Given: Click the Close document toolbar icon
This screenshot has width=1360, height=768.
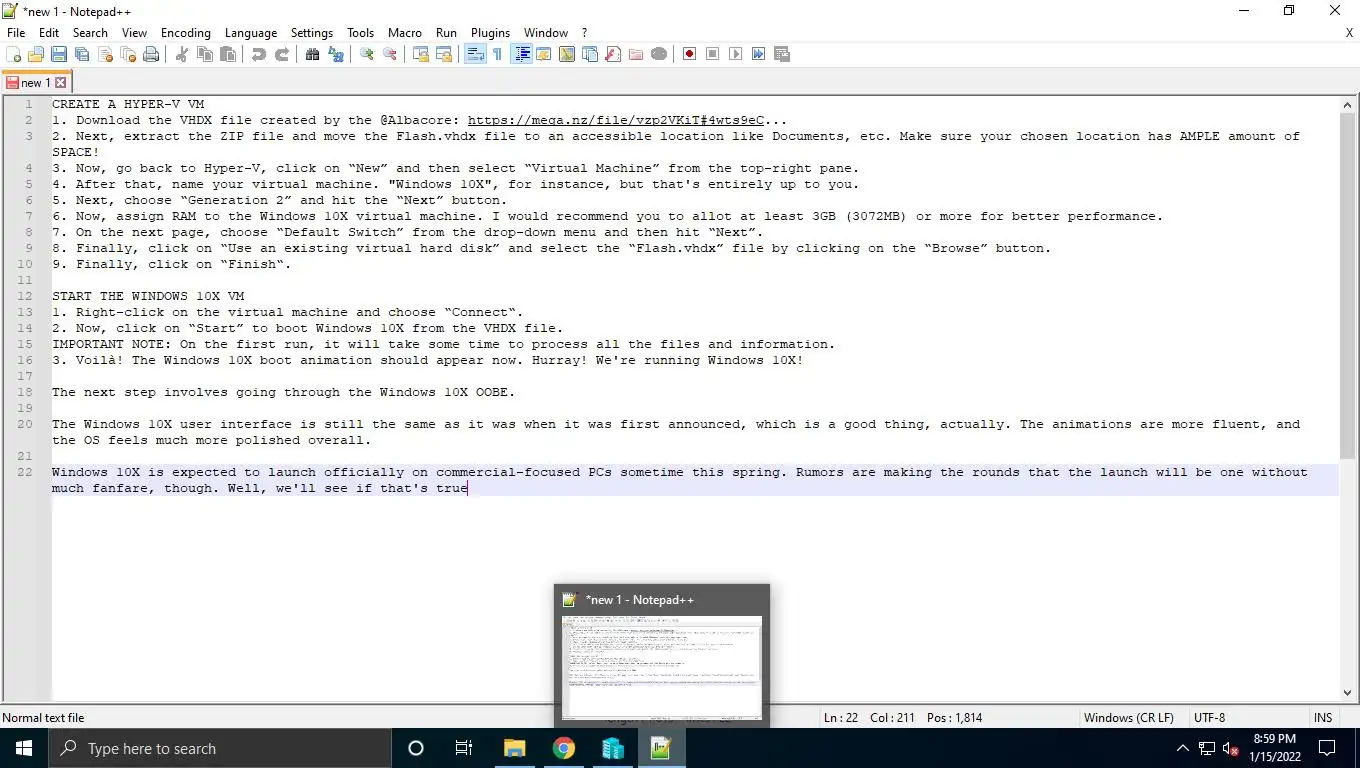Looking at the screenshot, I should click(105, 54).
